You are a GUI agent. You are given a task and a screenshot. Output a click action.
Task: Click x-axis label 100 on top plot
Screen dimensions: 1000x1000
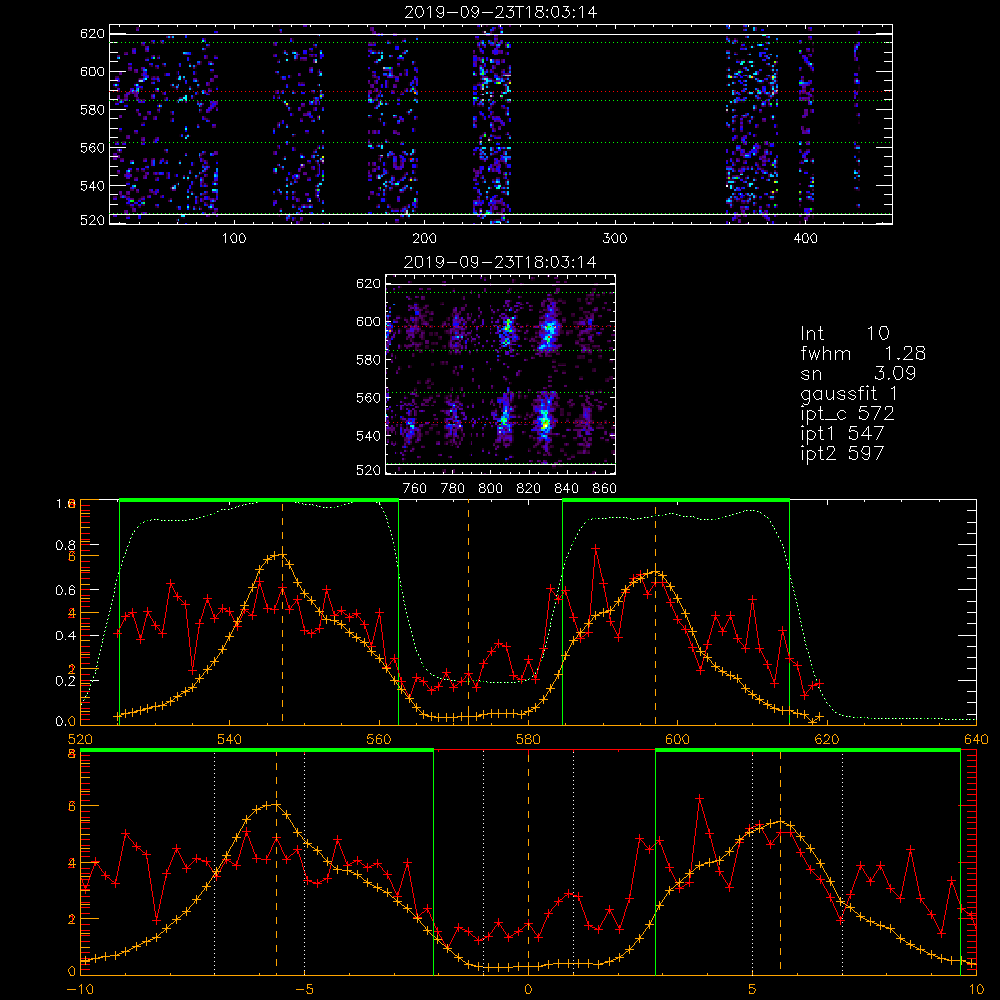point(234,239)
